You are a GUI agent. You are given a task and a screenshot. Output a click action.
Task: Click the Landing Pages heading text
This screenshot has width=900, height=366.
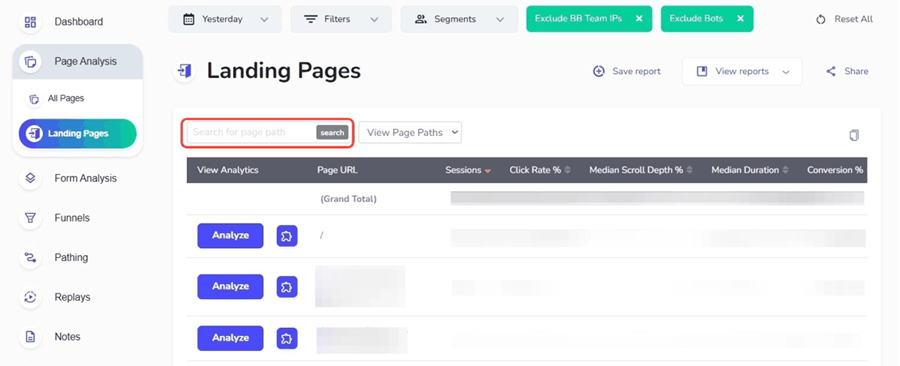pyautogui.click(x=284, y=71)
